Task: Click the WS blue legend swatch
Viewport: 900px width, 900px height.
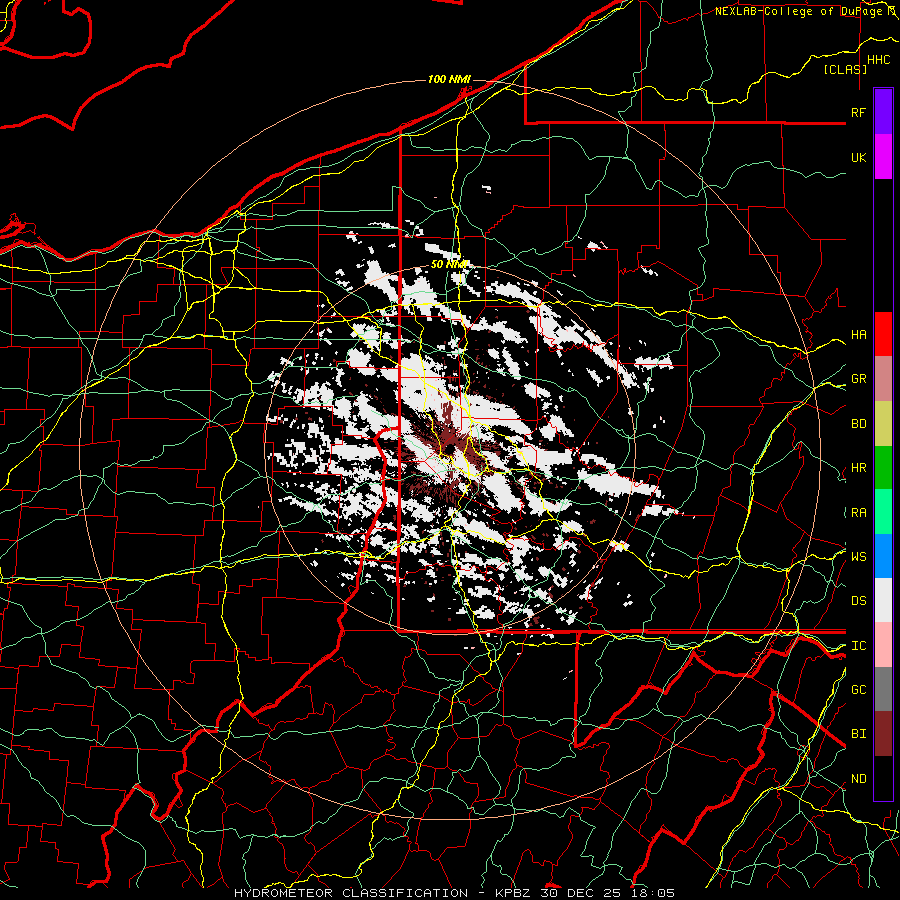Action: (x=883, y=556)
